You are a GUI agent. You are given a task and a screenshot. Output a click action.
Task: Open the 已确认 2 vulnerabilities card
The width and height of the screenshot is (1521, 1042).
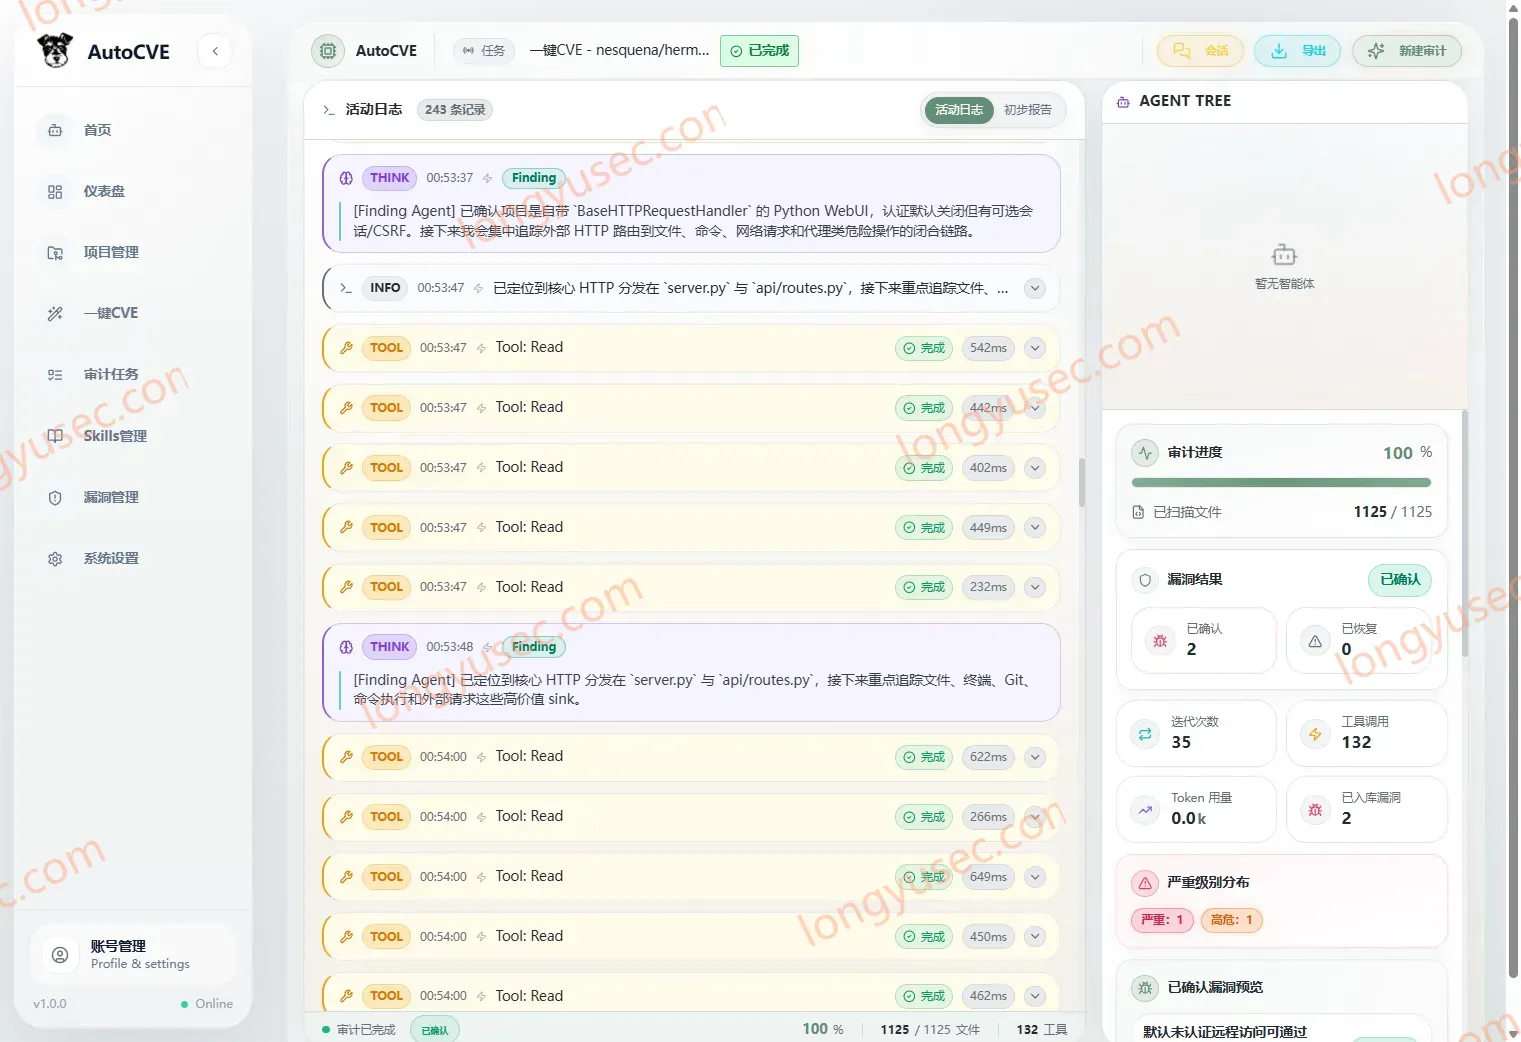[x=1203, y=640]
